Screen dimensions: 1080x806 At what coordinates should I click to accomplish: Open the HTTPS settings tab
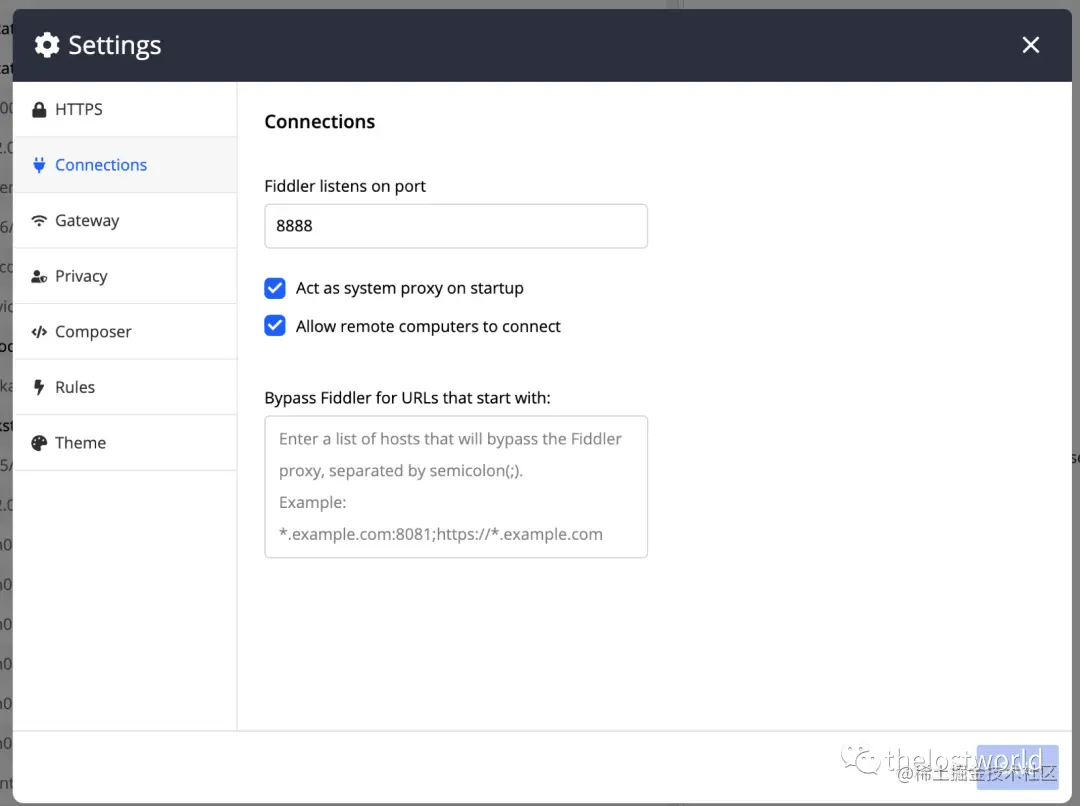point(79,110)
